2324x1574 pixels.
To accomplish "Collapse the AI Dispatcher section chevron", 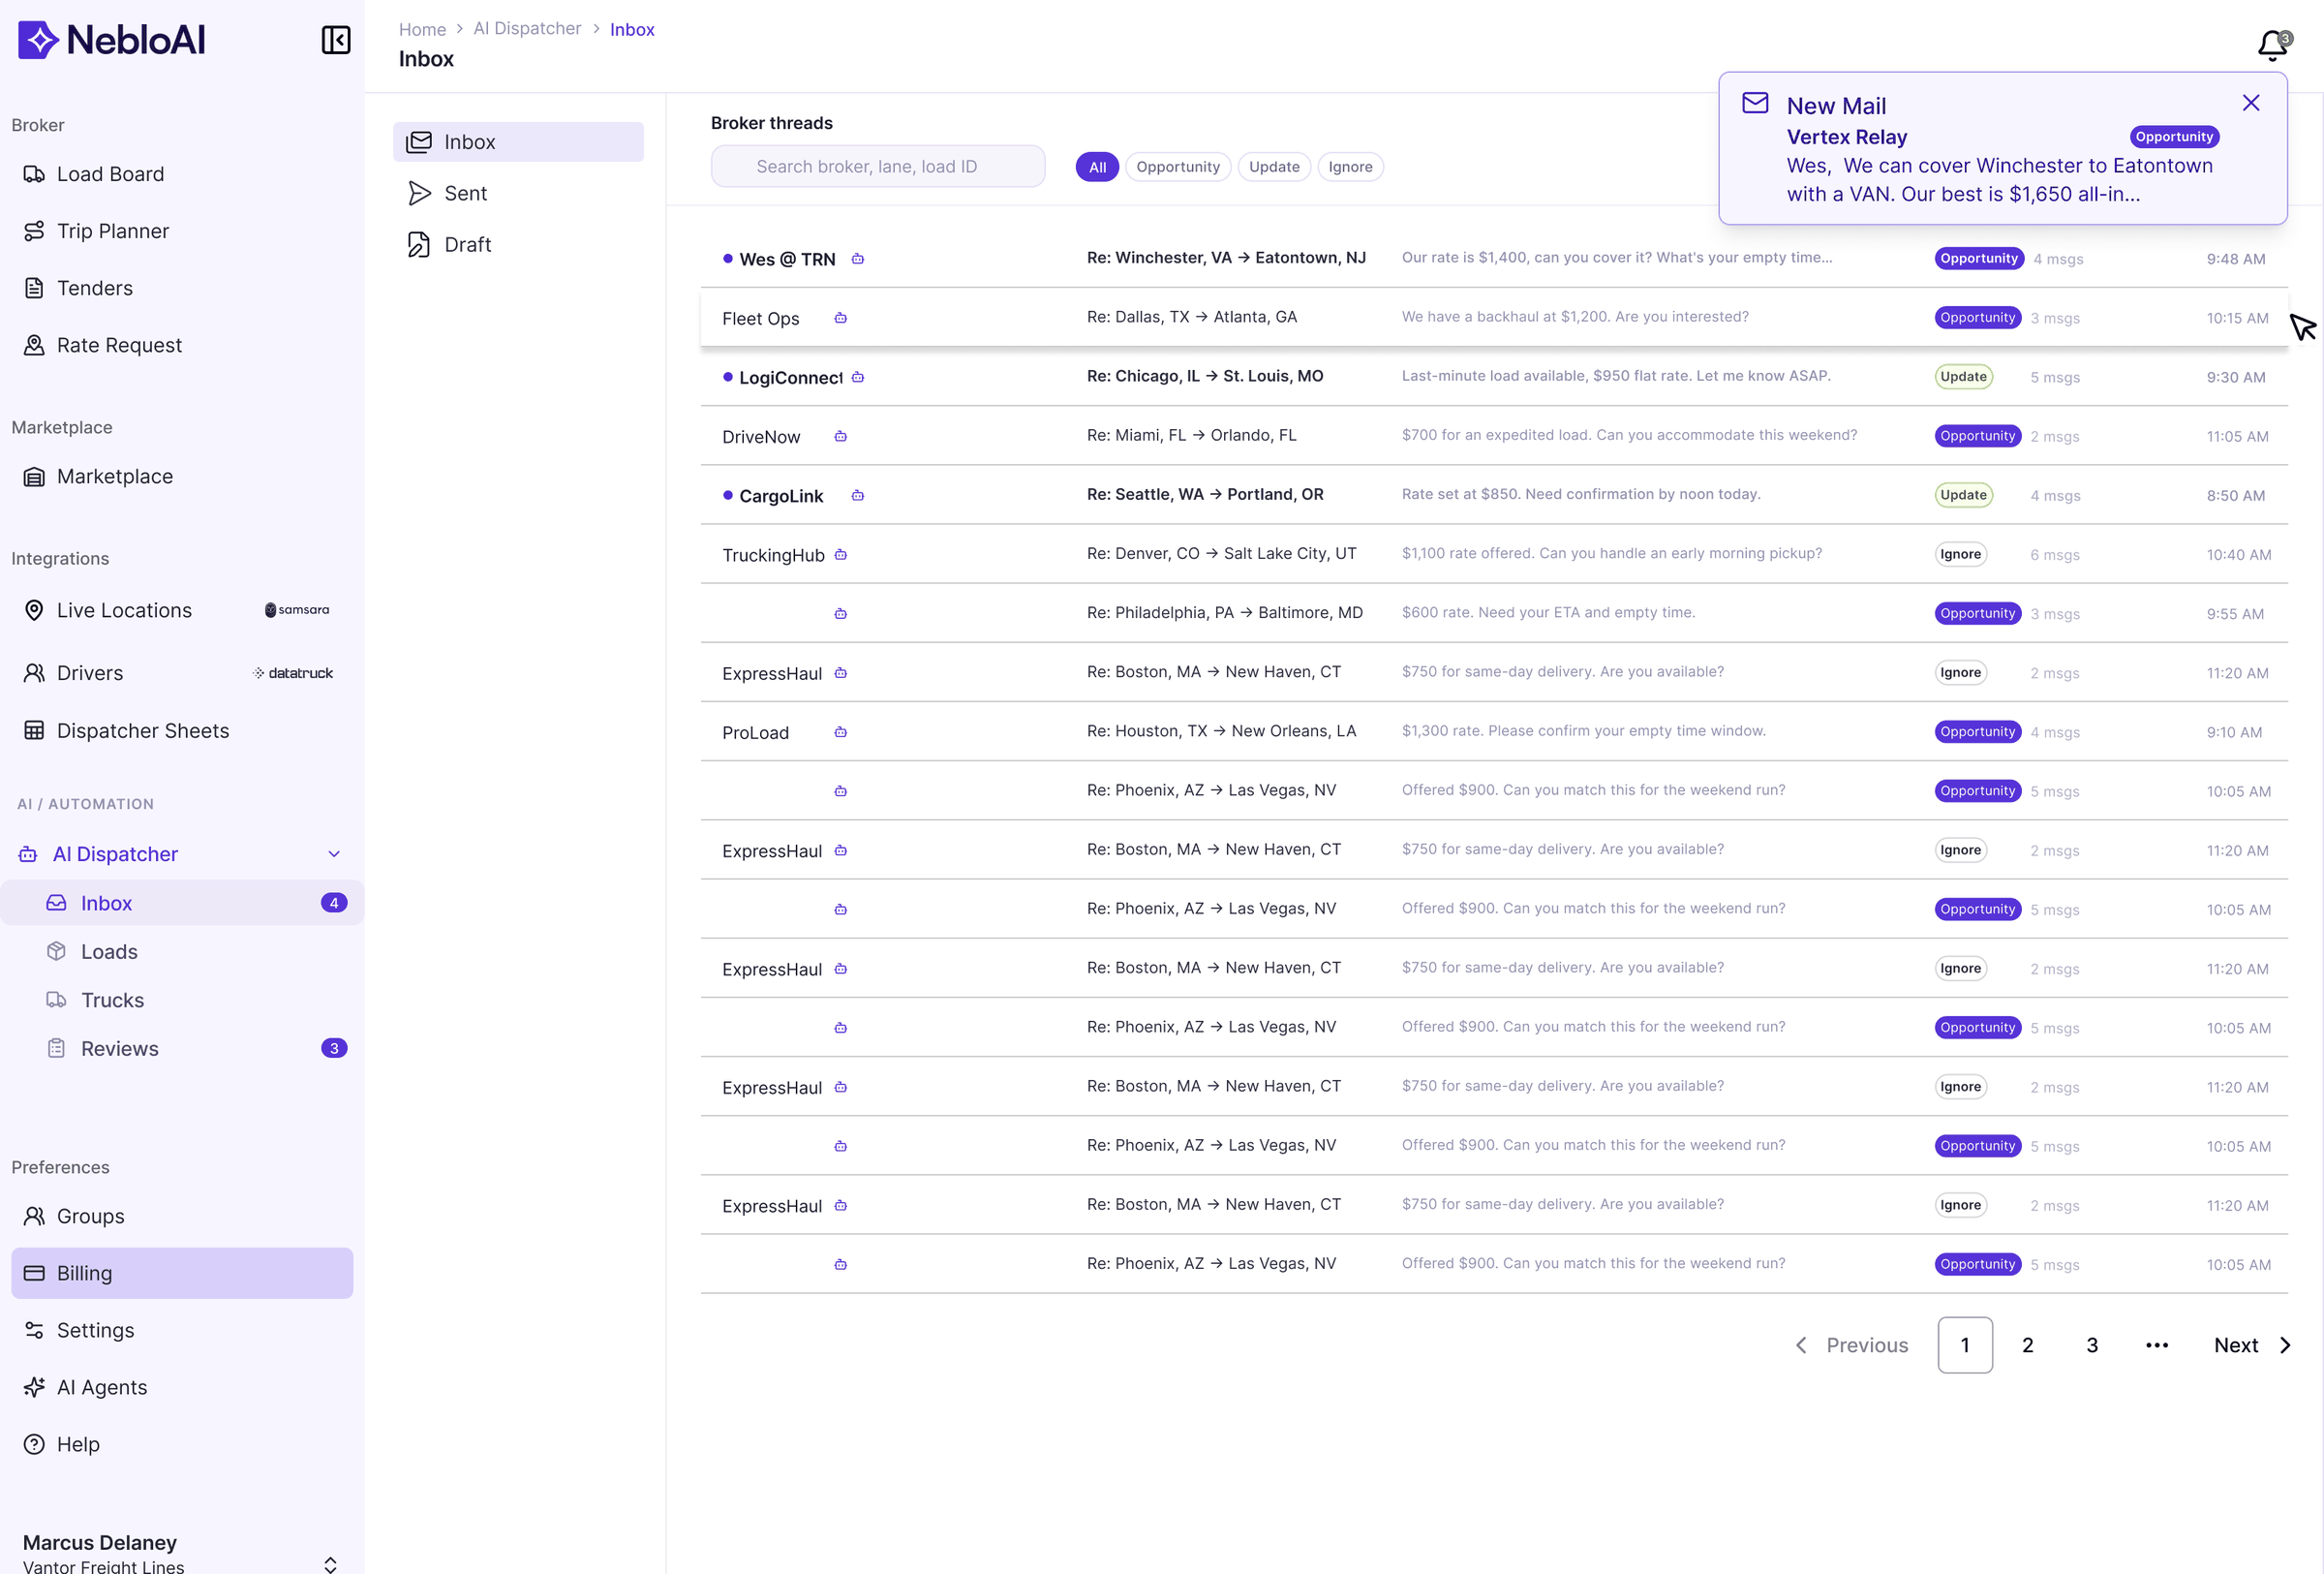I will tap(334, 854).
